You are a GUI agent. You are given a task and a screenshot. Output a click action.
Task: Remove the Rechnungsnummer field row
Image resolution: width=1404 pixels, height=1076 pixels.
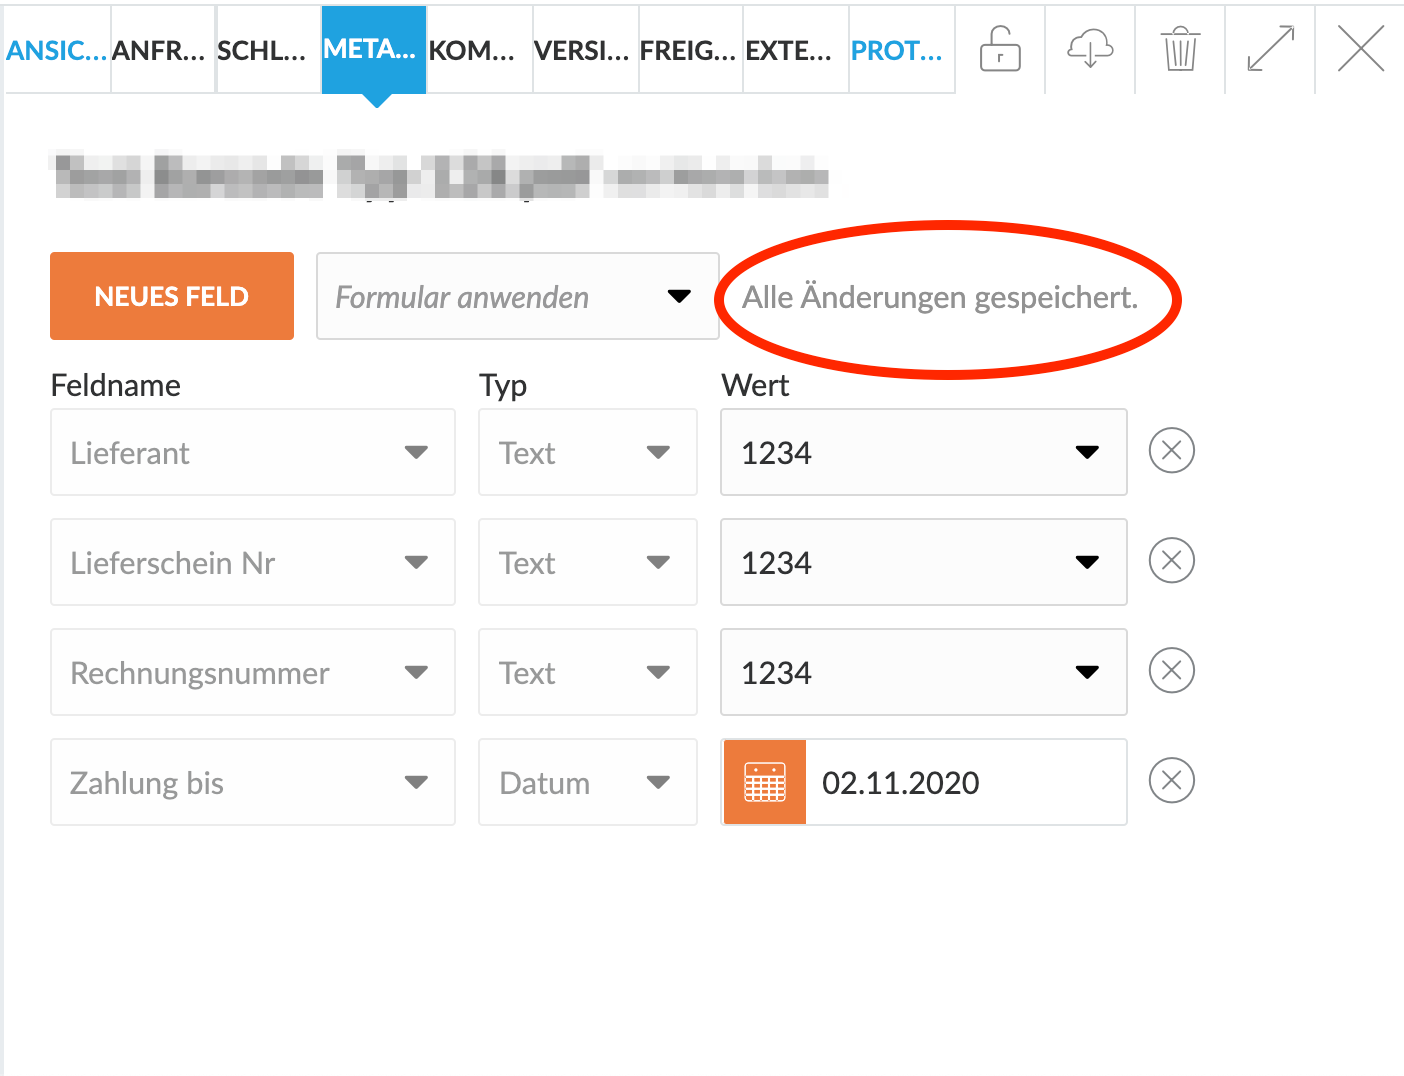point(1172,670)
